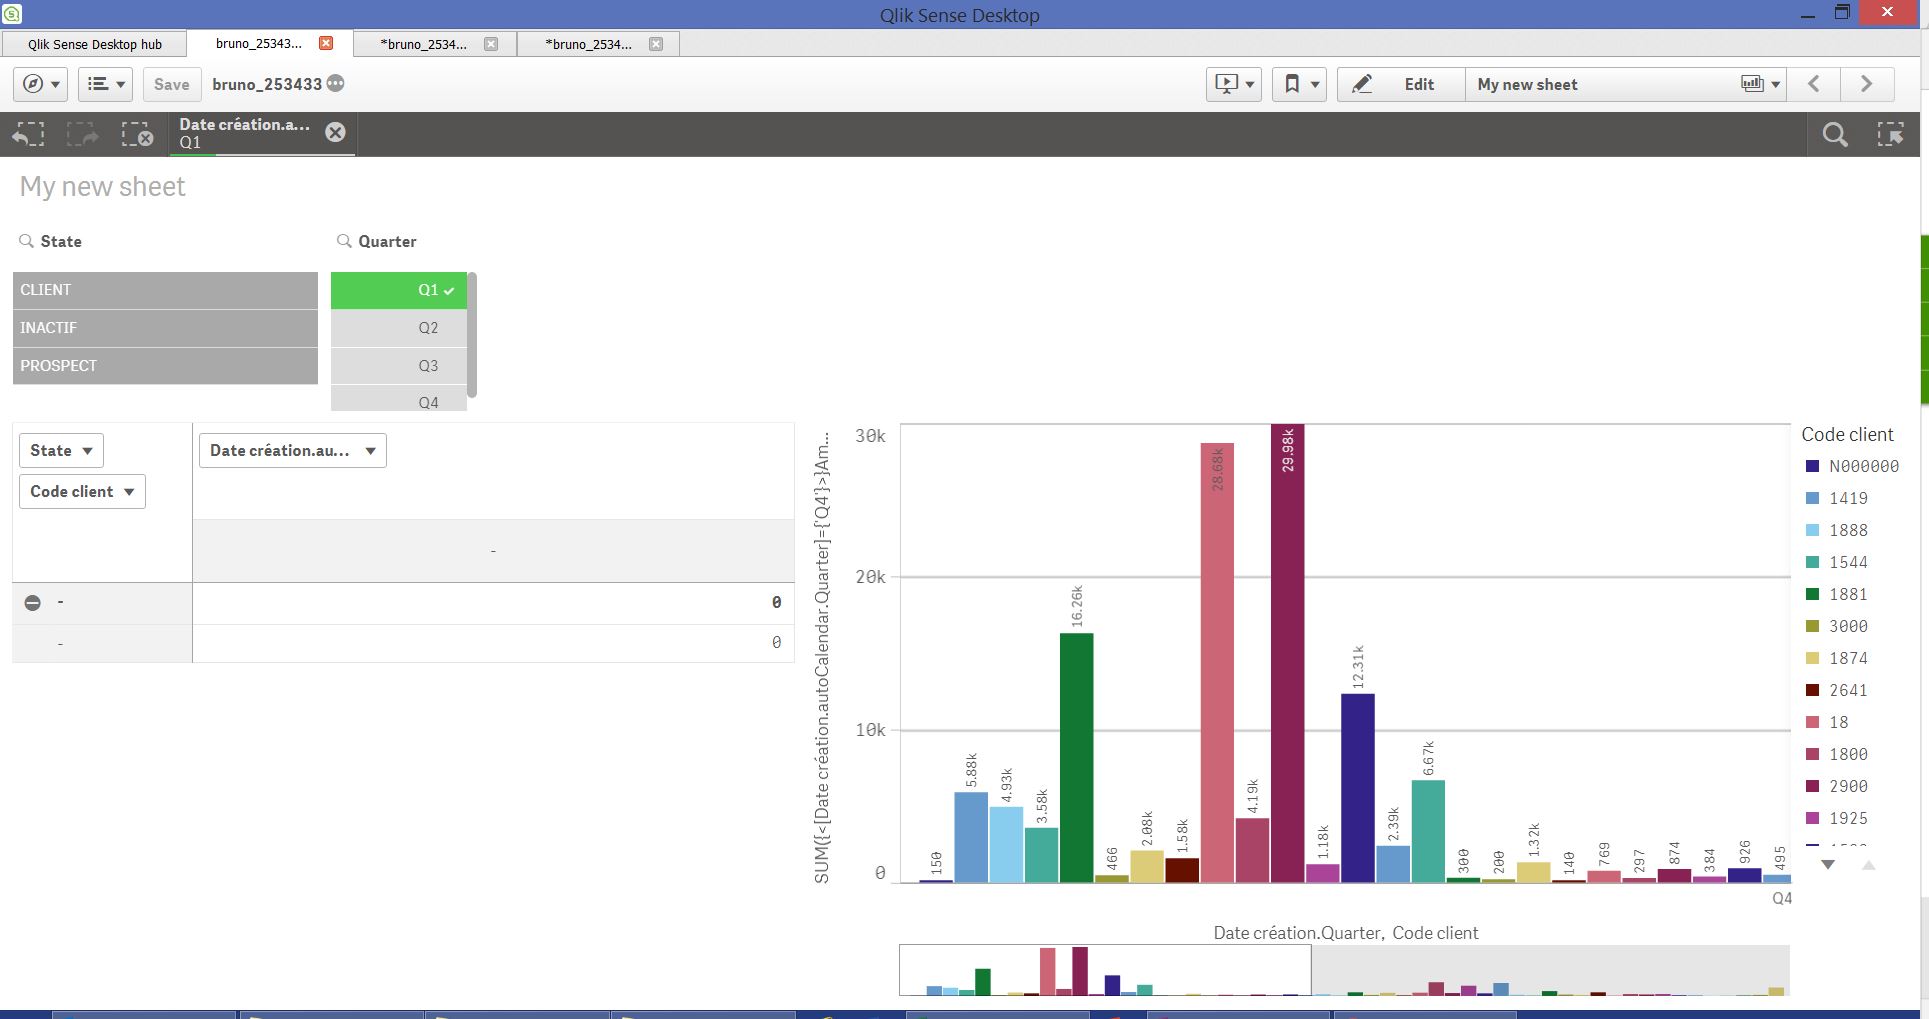Open the global list menu
Image resolution: width=1929 pixels, height=1019 pixels.
[105, 84]
